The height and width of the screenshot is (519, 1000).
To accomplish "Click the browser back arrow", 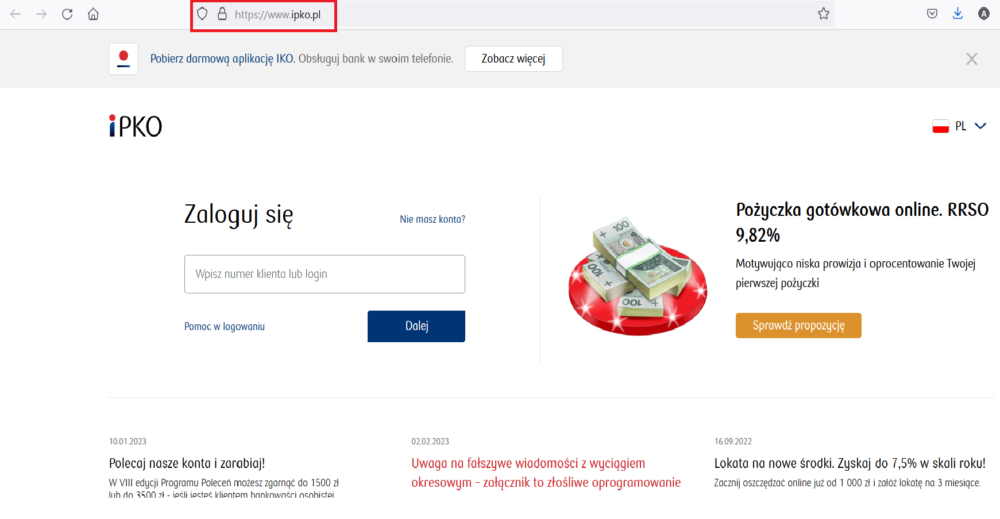I will pyautogui.click(x=15, y=14).
